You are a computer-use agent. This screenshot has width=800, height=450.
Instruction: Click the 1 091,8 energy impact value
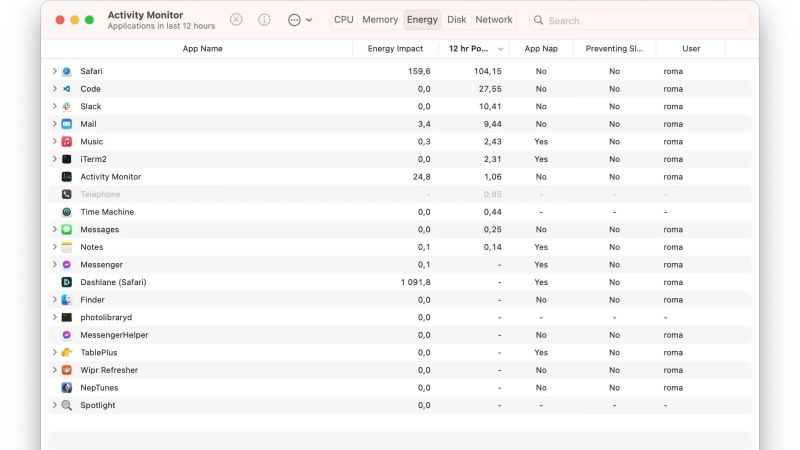click(x=415, y=282)
